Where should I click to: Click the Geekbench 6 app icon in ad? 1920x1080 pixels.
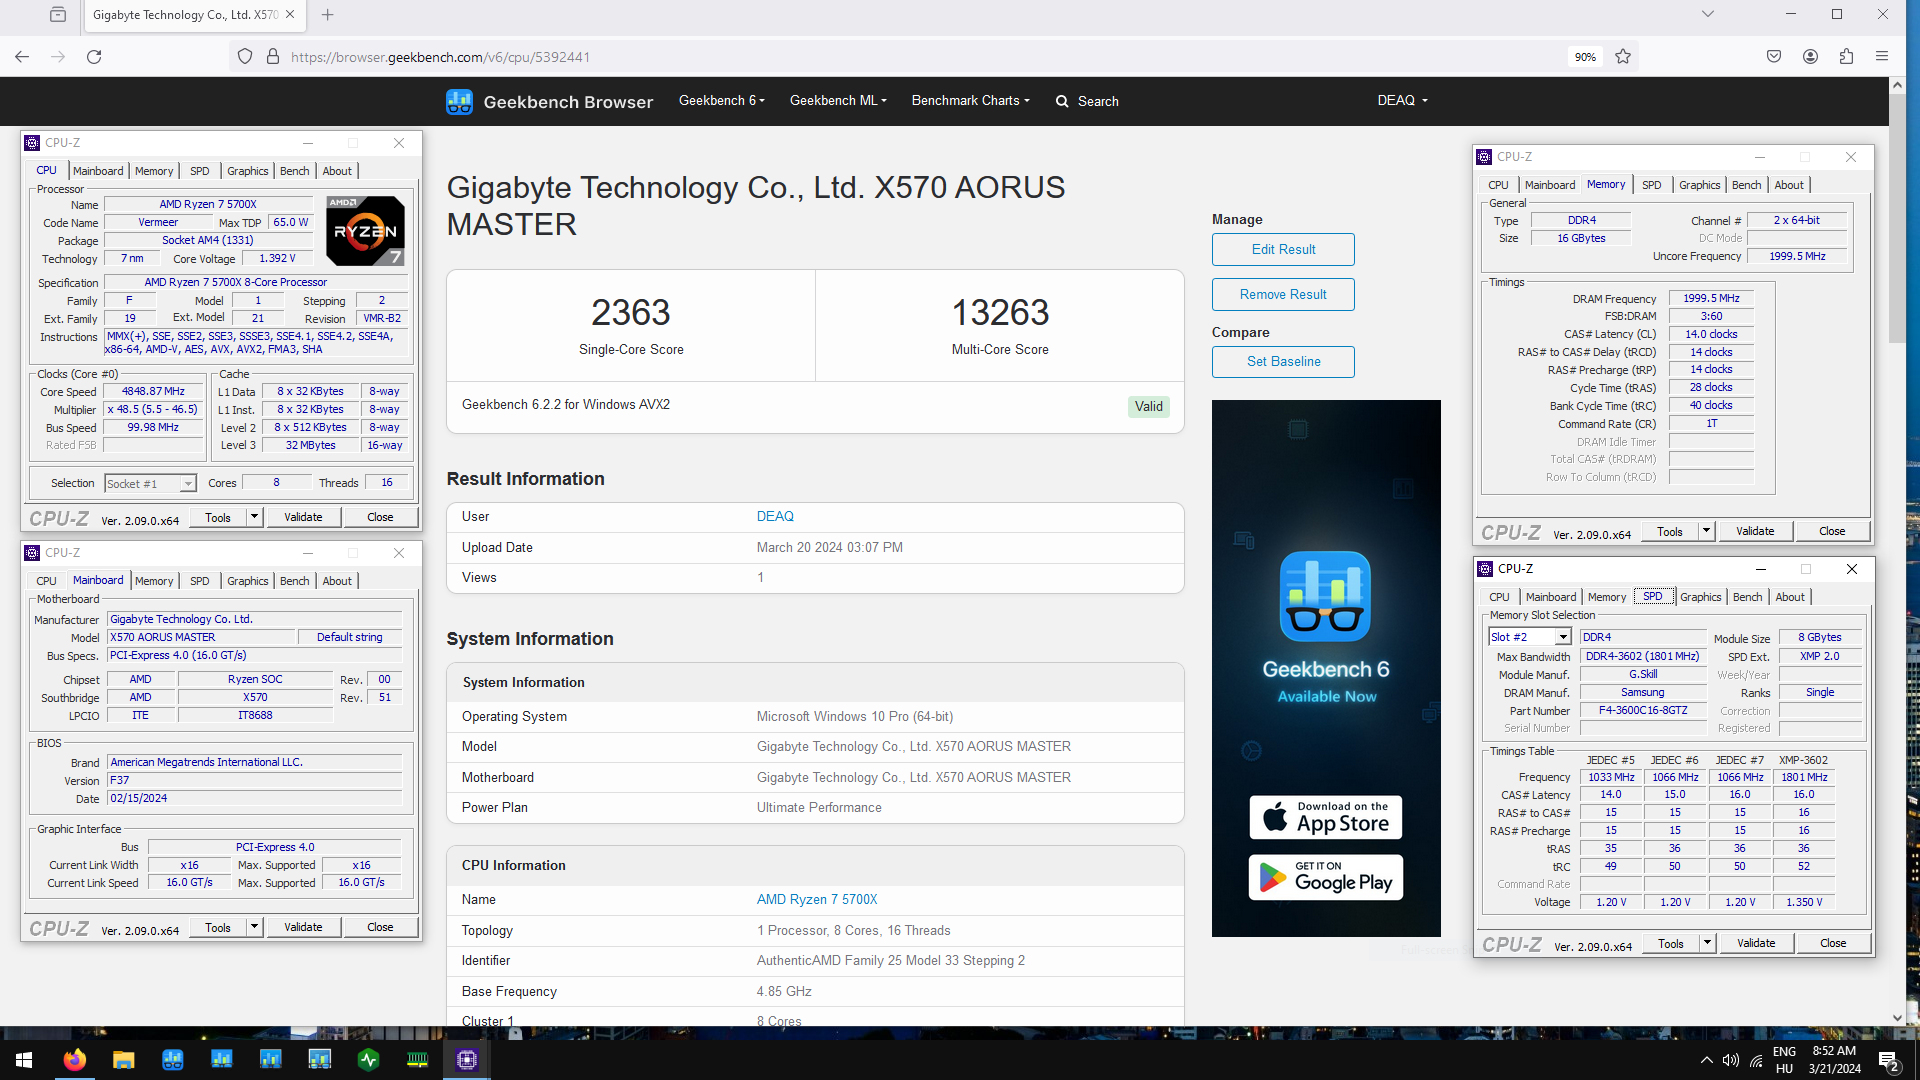[1325, 597]
